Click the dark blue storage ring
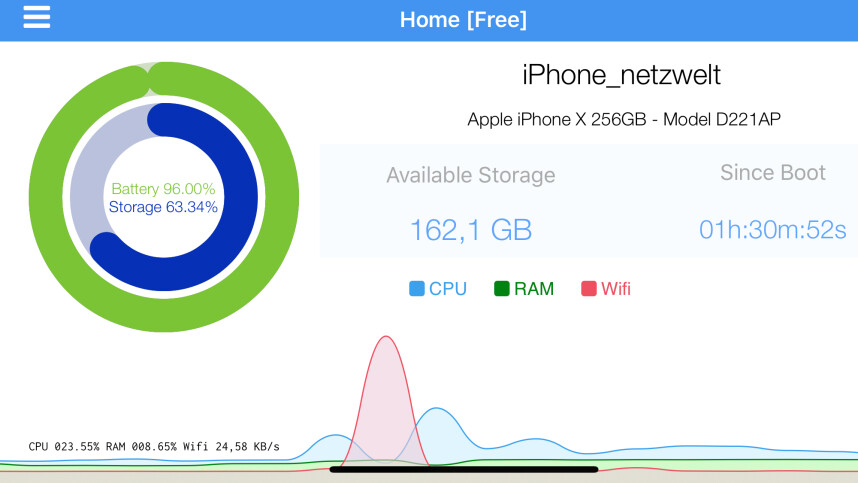This screenshot has height=483, width=858. (x=240, y=197)
